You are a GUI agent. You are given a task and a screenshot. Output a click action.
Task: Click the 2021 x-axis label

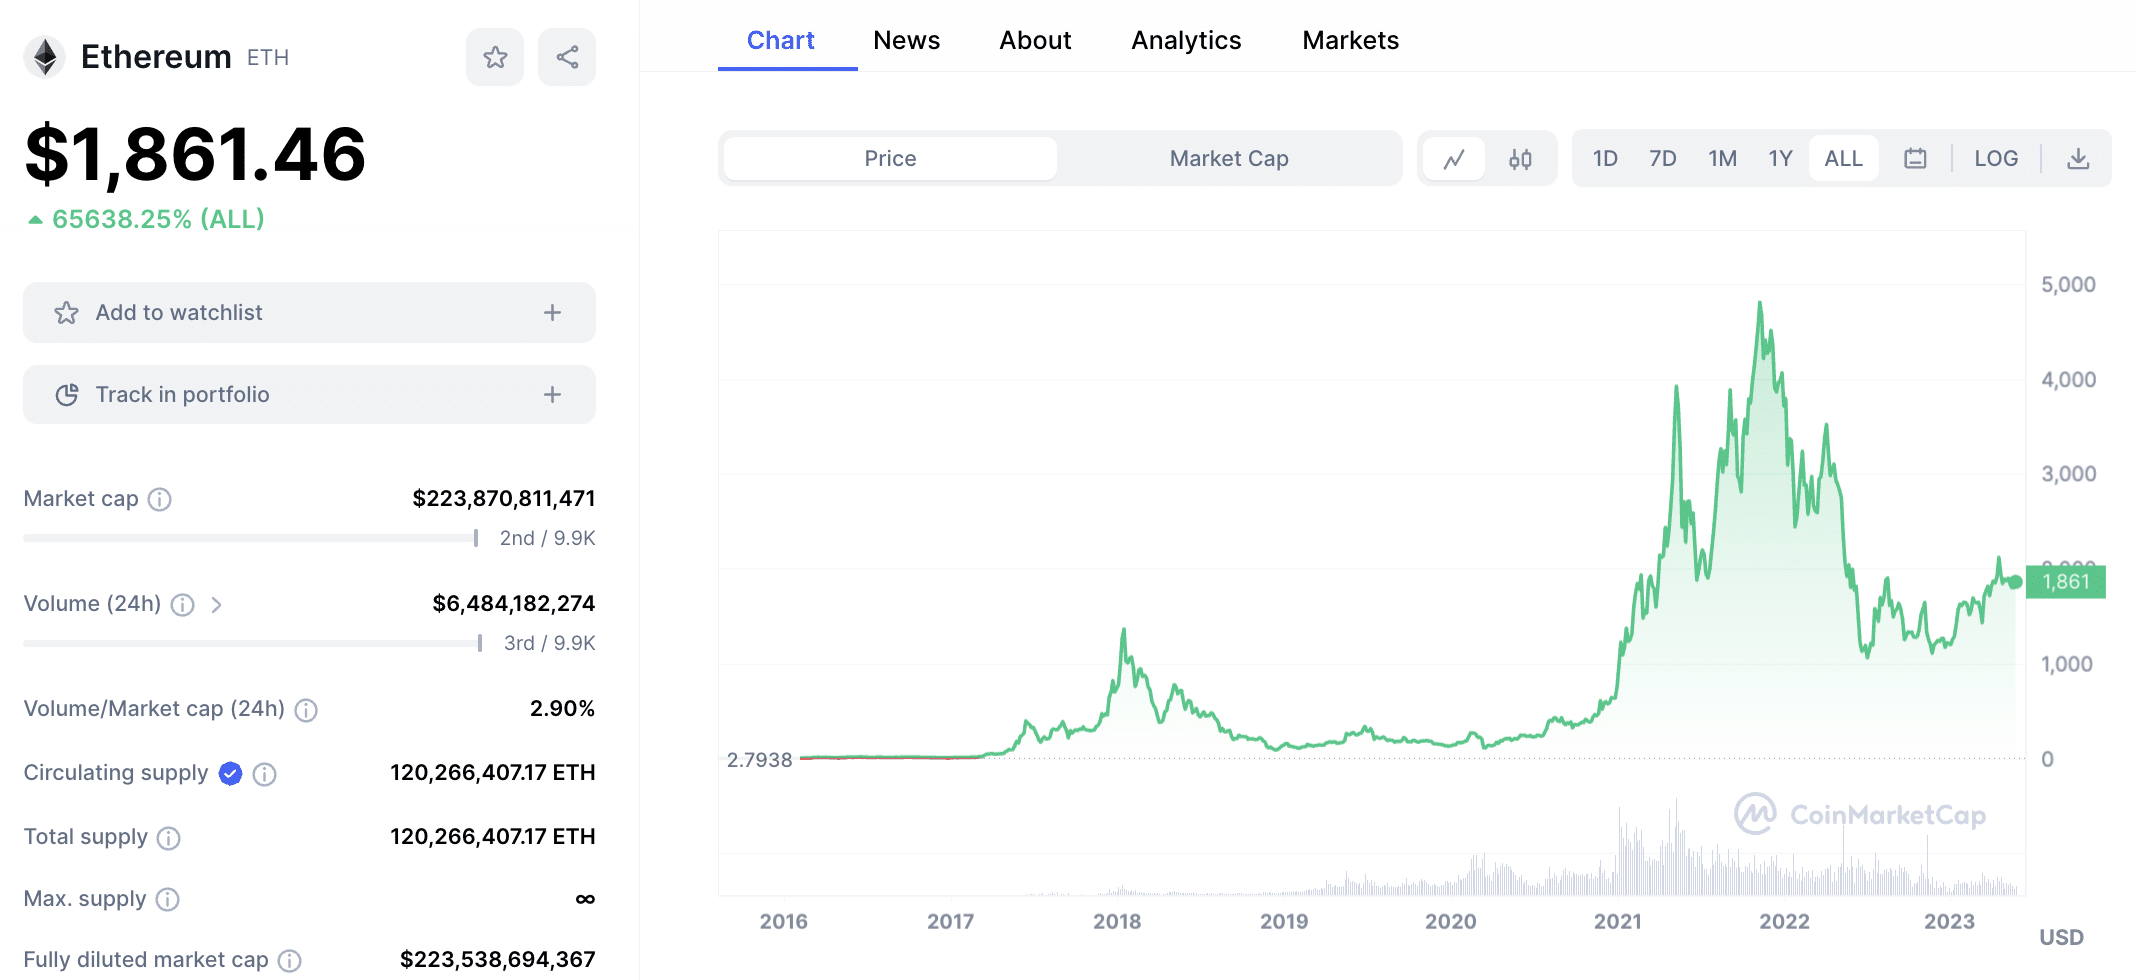point(1617,922)
